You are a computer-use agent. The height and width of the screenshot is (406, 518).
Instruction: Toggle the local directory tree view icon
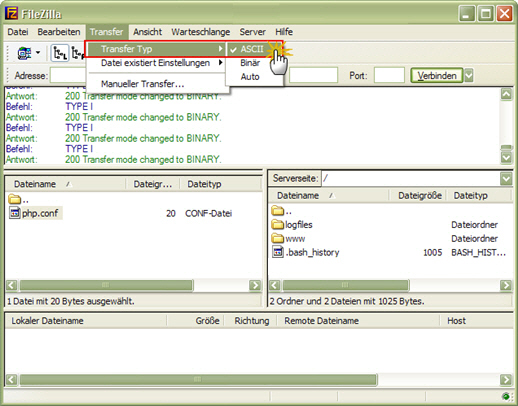(x=60, y=53)
